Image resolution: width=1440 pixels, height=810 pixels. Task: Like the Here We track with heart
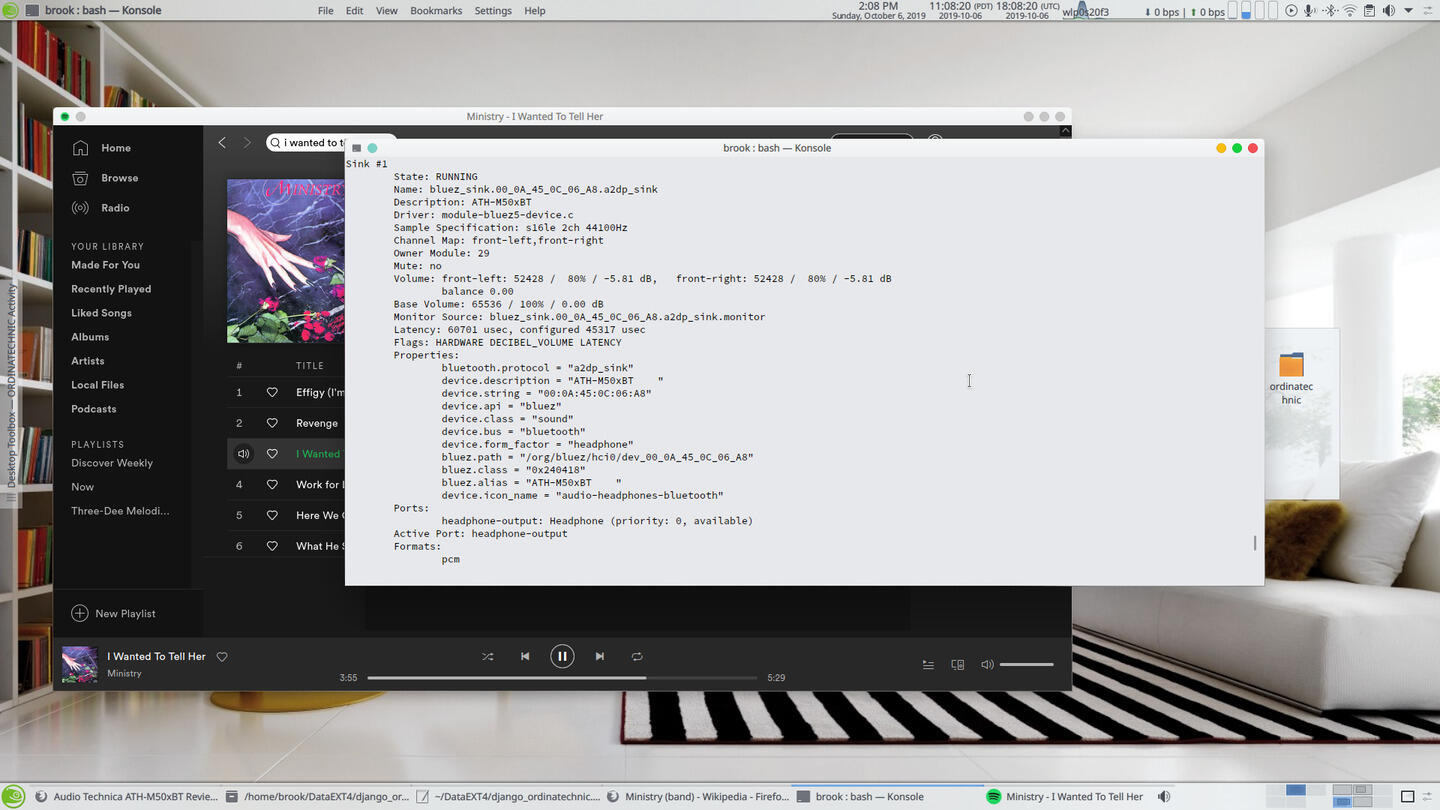tap(272, 515)
